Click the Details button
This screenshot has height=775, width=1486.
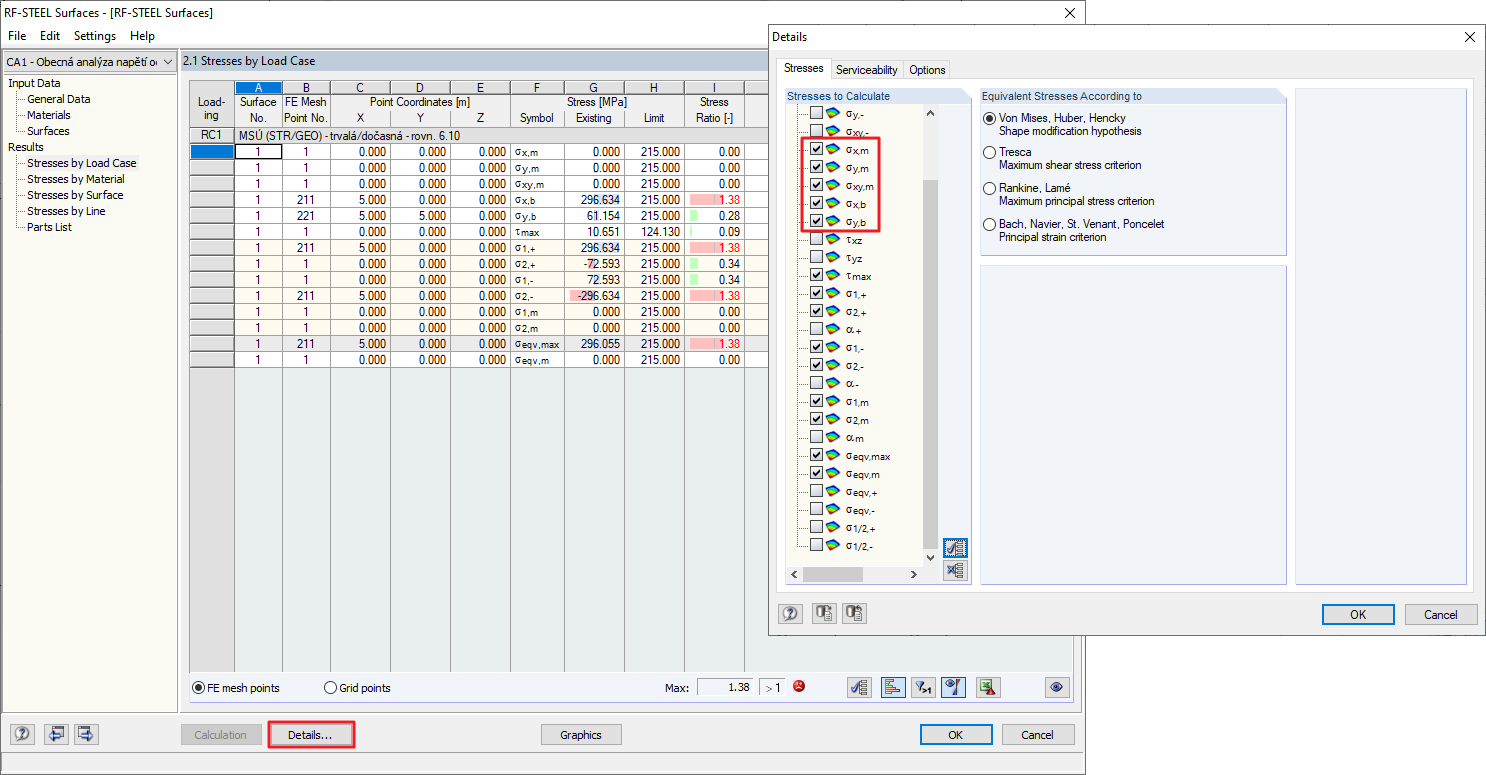[310, 734]
